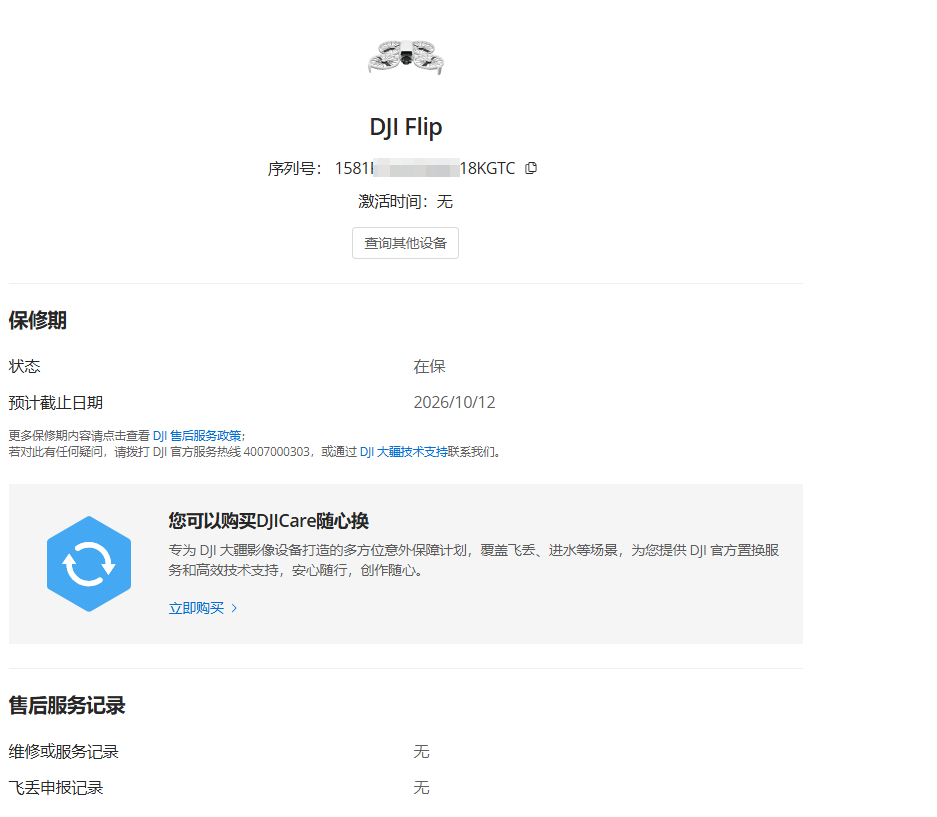Click the DJI Flip product title
The height and width of the screenshot is (817, 937).
406,127
